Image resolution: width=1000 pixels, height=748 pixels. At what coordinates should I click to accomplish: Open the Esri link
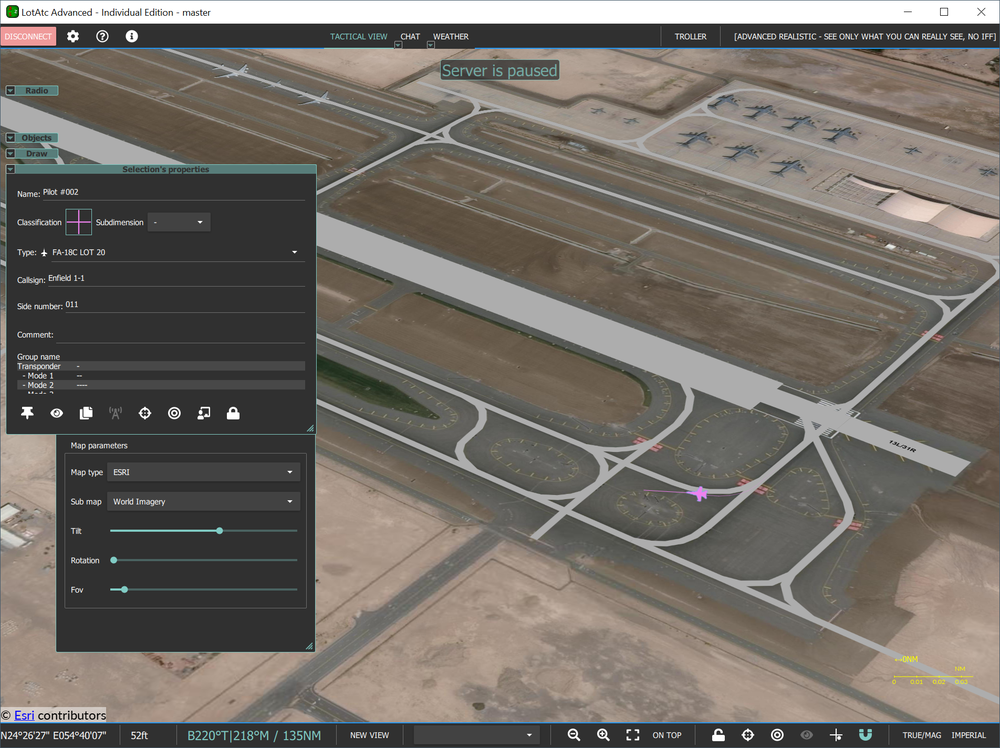24,715
